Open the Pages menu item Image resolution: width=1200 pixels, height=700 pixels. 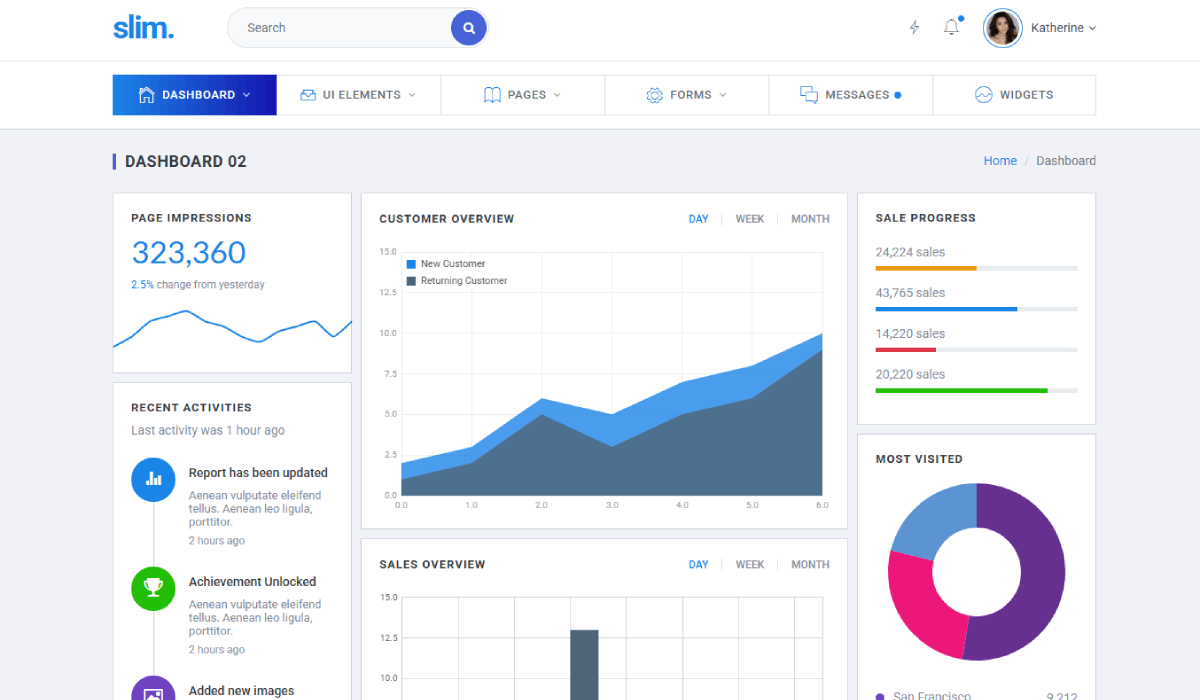pyautogui.click(x=523, y=95)
